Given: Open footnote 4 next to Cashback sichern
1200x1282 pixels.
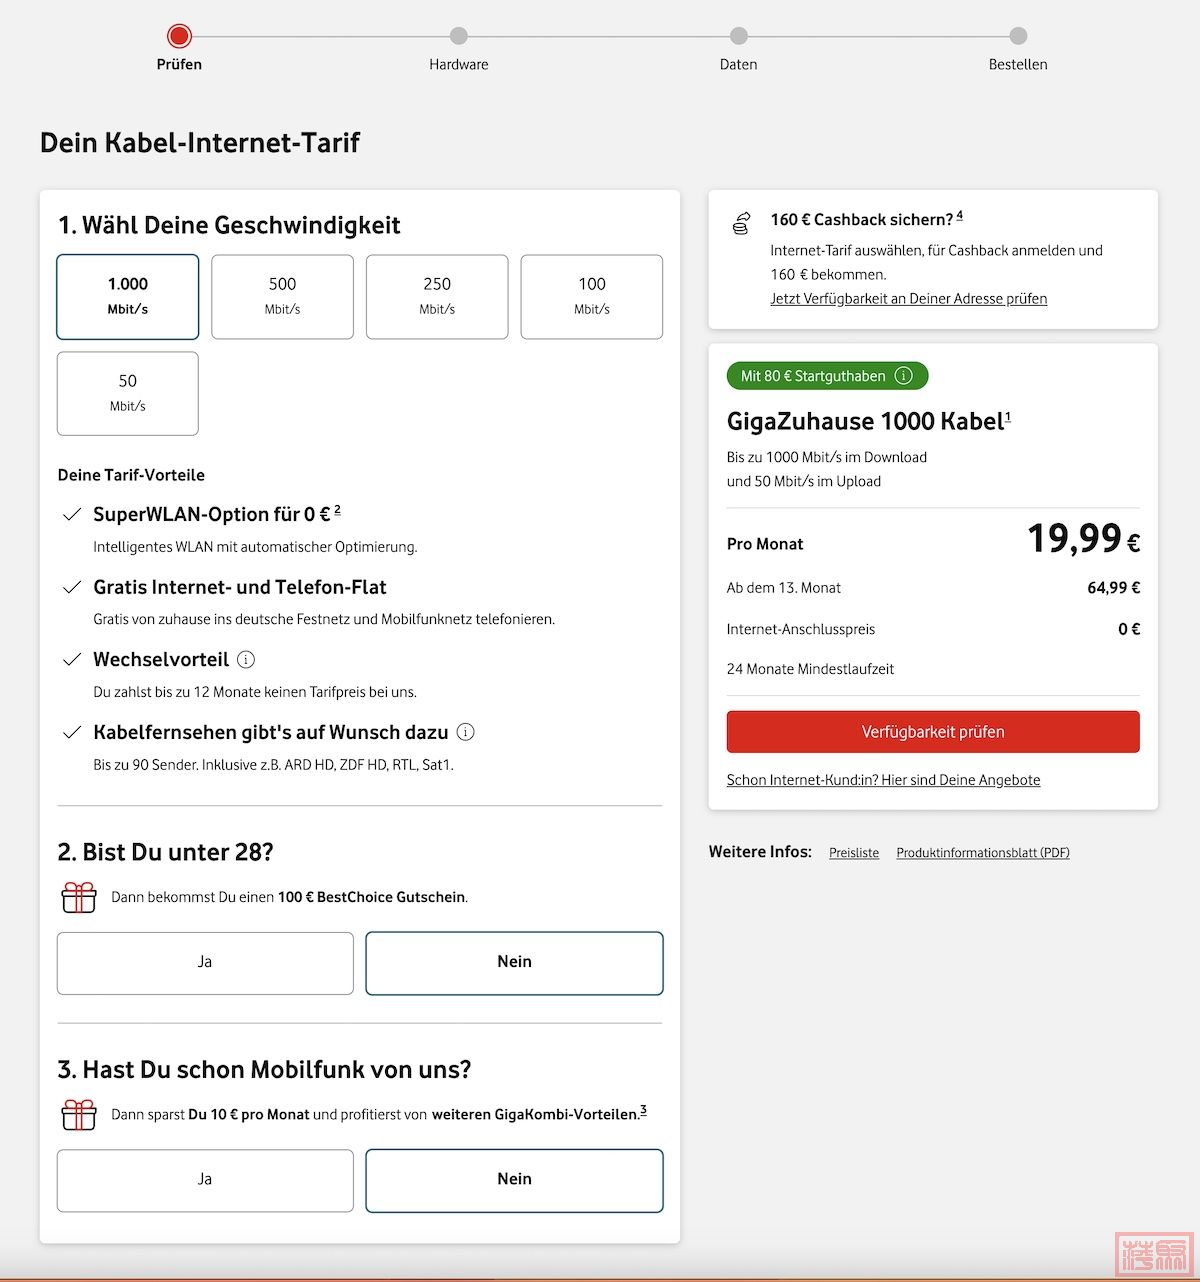Looking at the screenshot, I should point(960,215).
